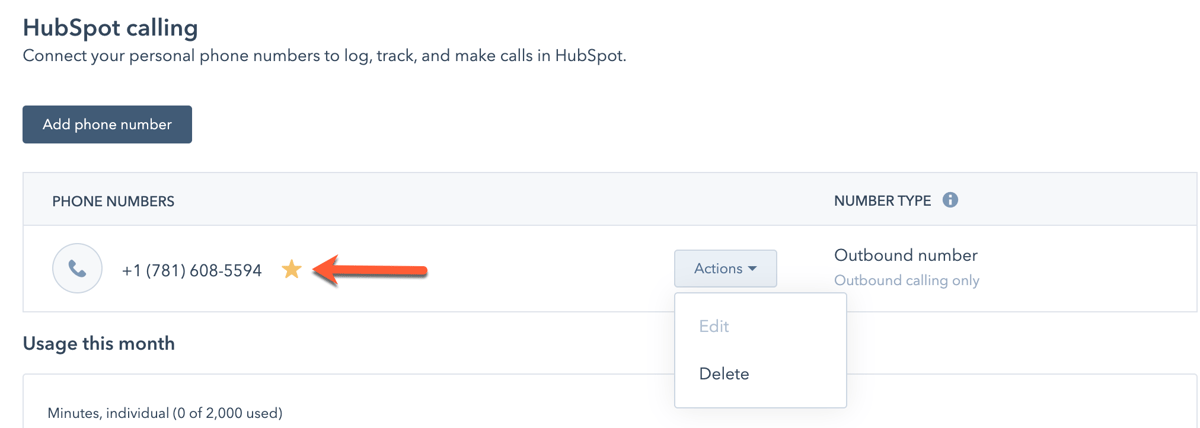Click the caret arrow on the Actions button
The width and height of the screenshot is (1200, 428).
(x=752, y=269)
